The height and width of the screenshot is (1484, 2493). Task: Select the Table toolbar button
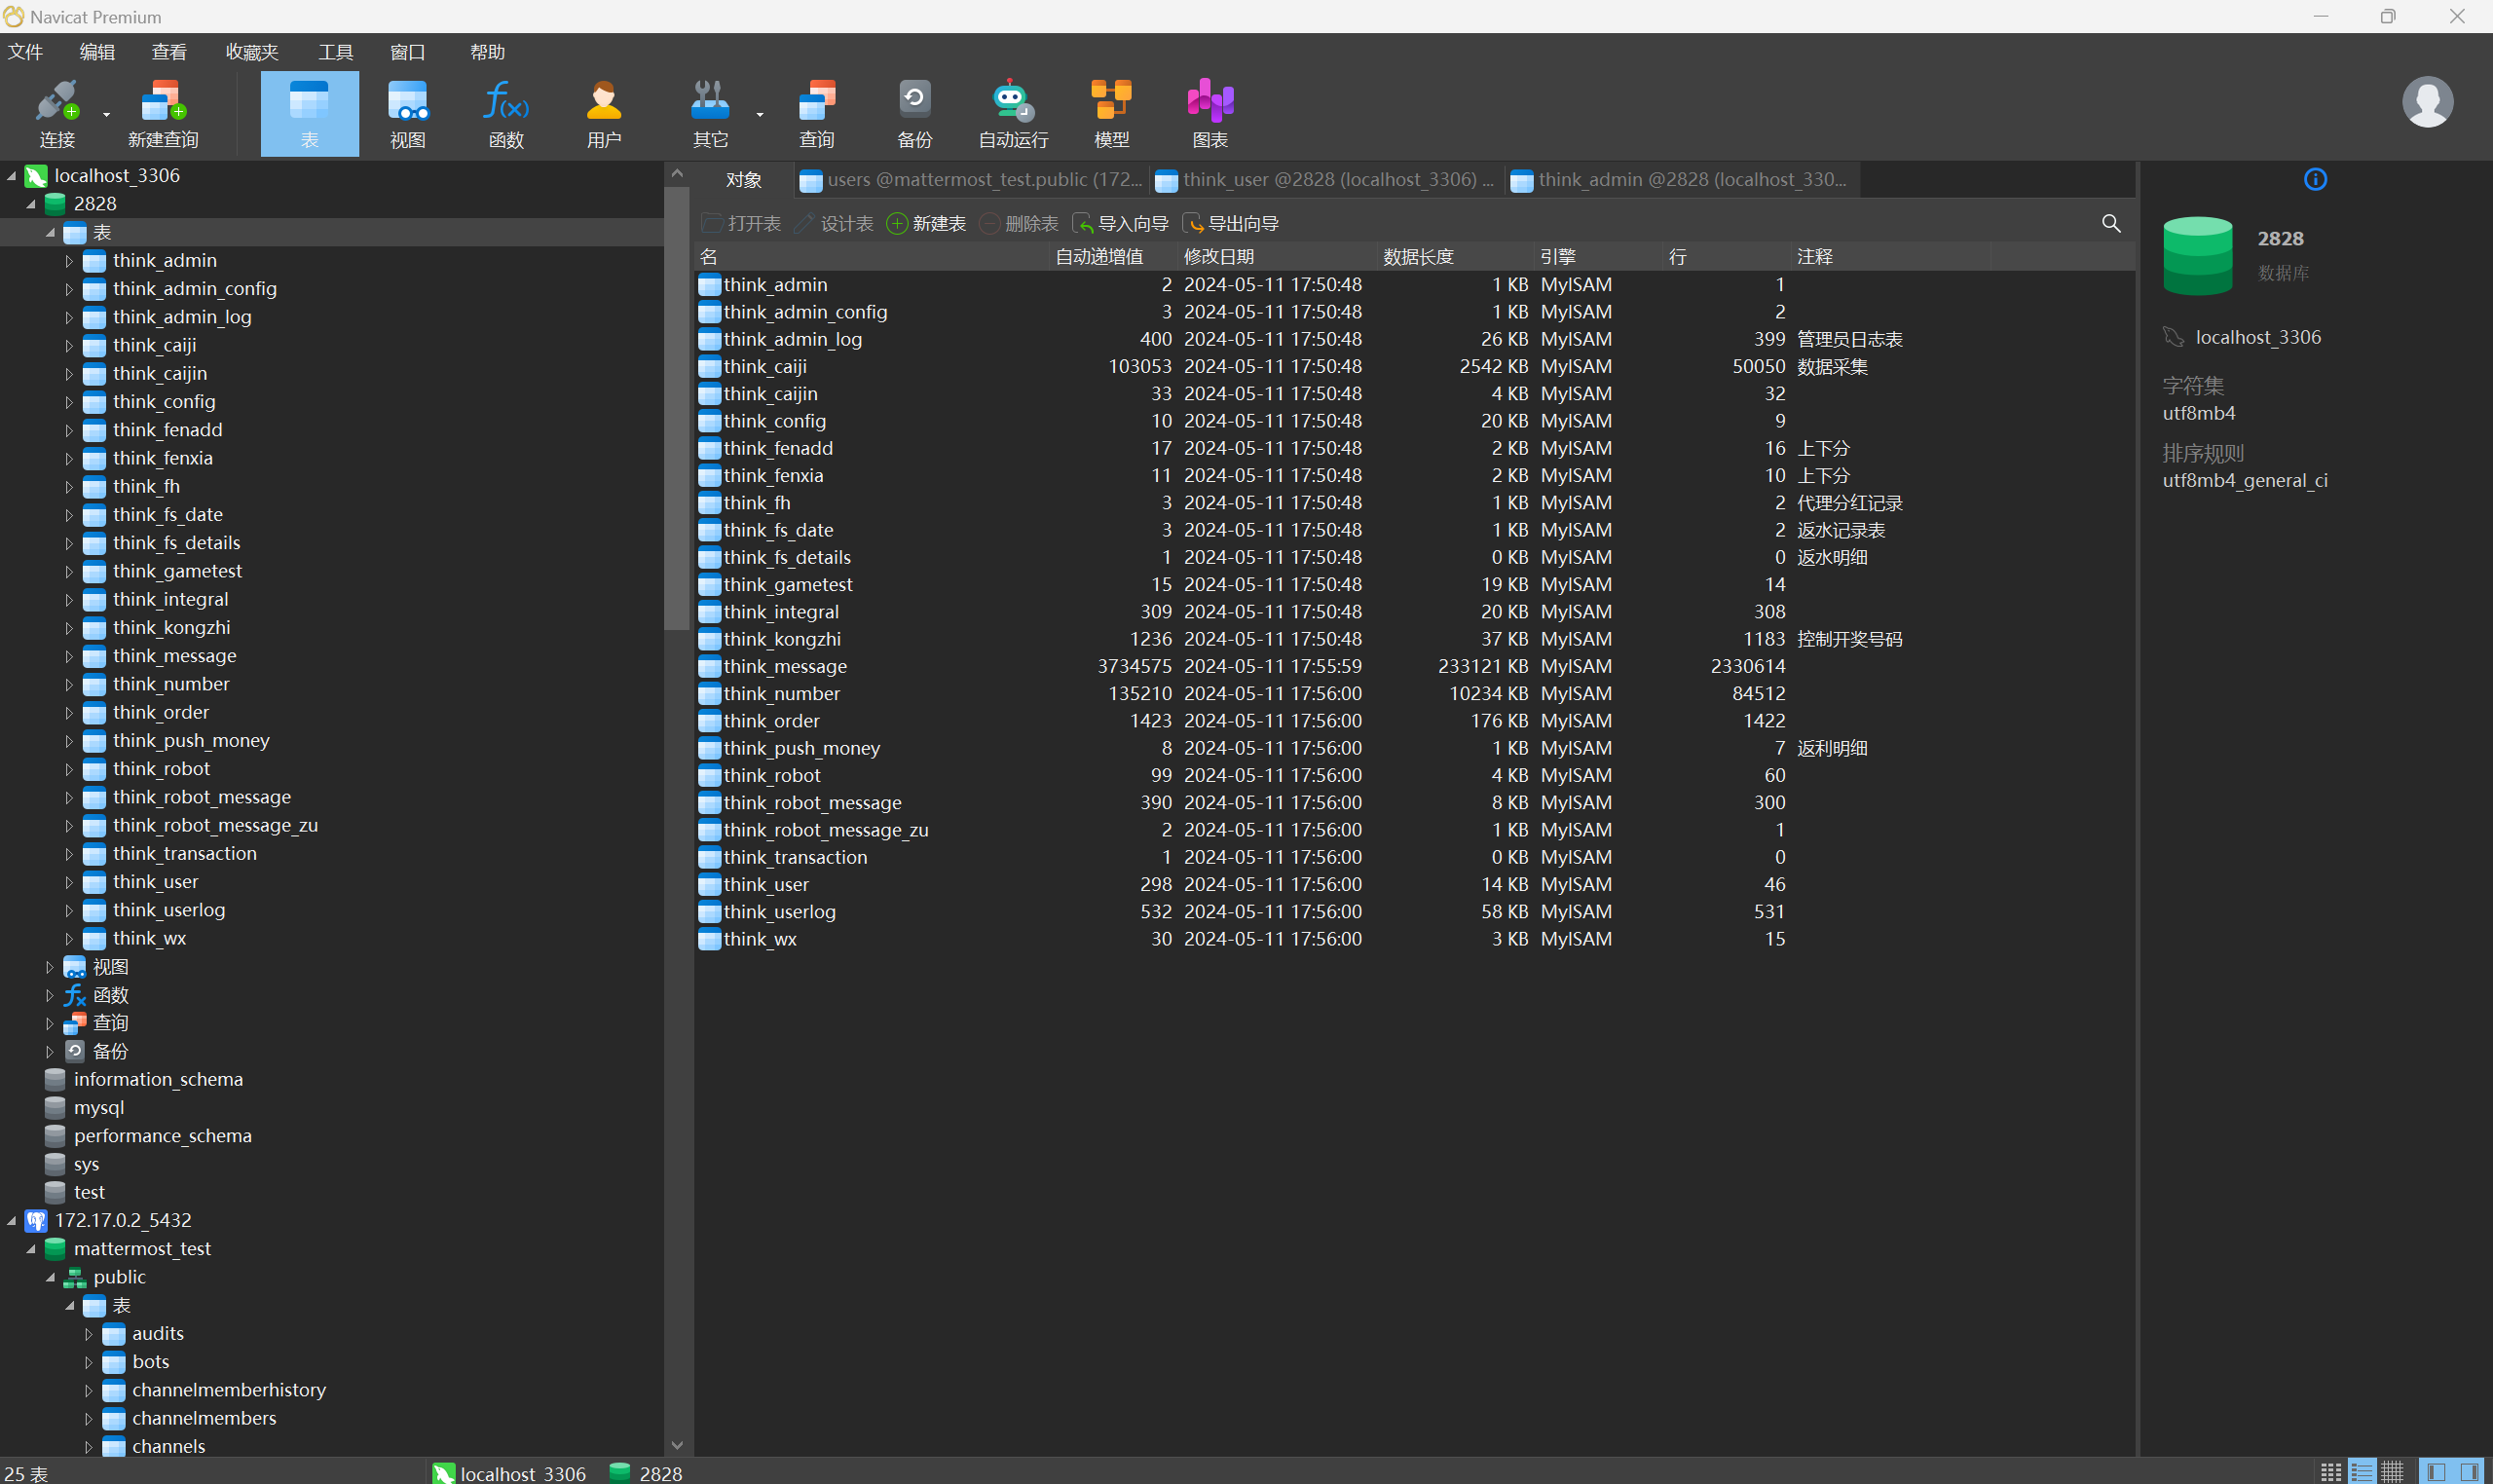pyautogui.click(x=309, y=113)
